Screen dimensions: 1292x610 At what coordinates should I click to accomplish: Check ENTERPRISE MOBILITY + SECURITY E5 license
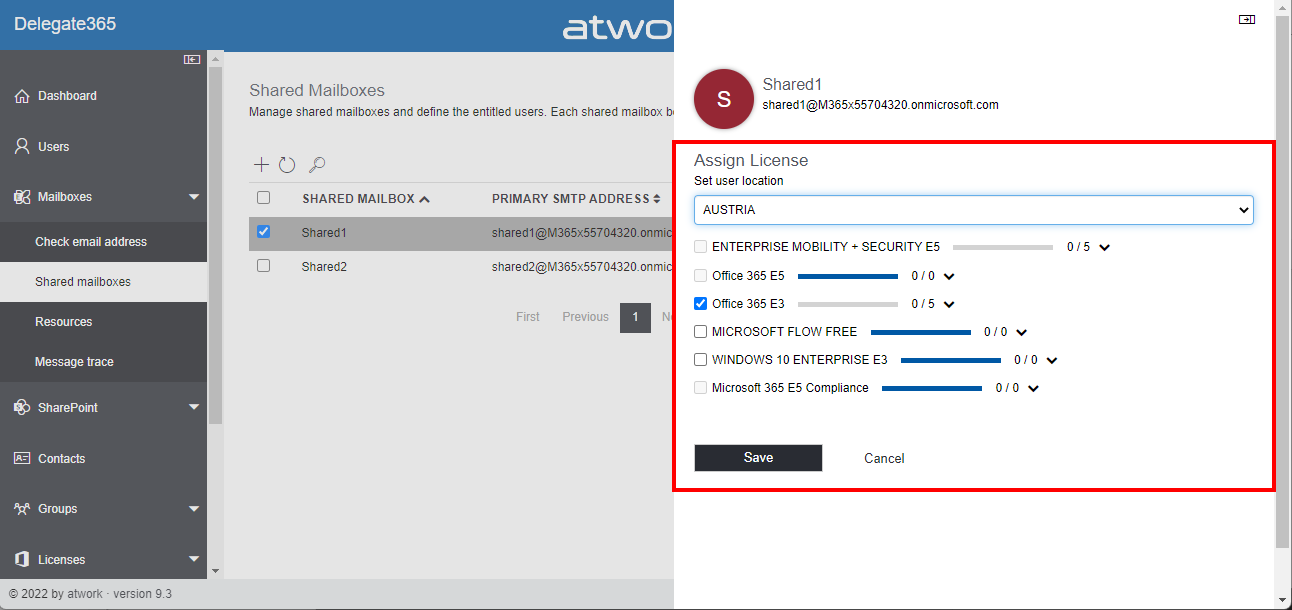(x=701, y=246)
